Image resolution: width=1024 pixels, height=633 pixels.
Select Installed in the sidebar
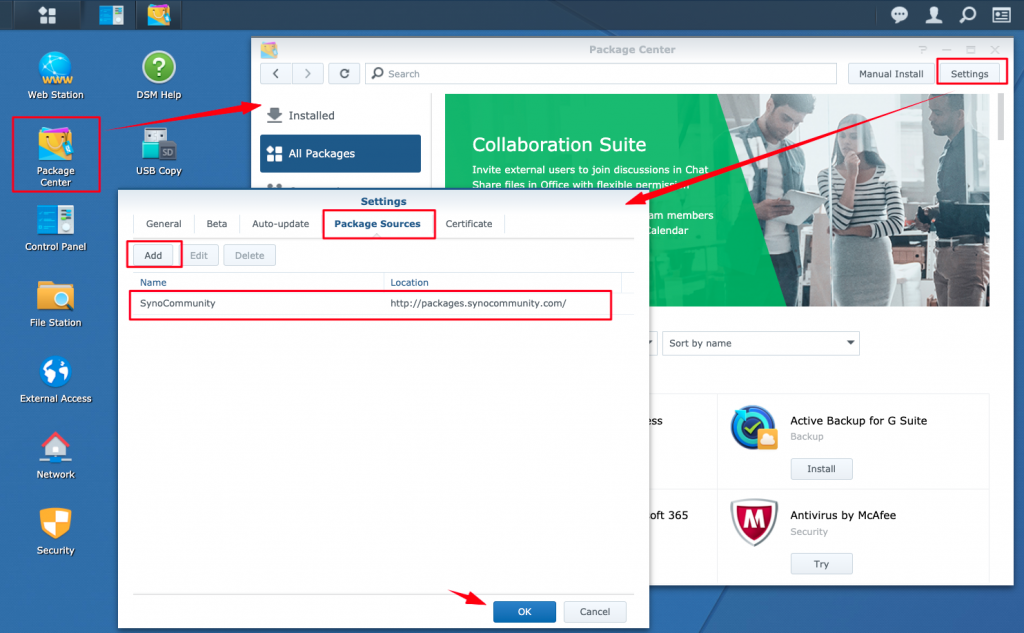coord(340,116)
